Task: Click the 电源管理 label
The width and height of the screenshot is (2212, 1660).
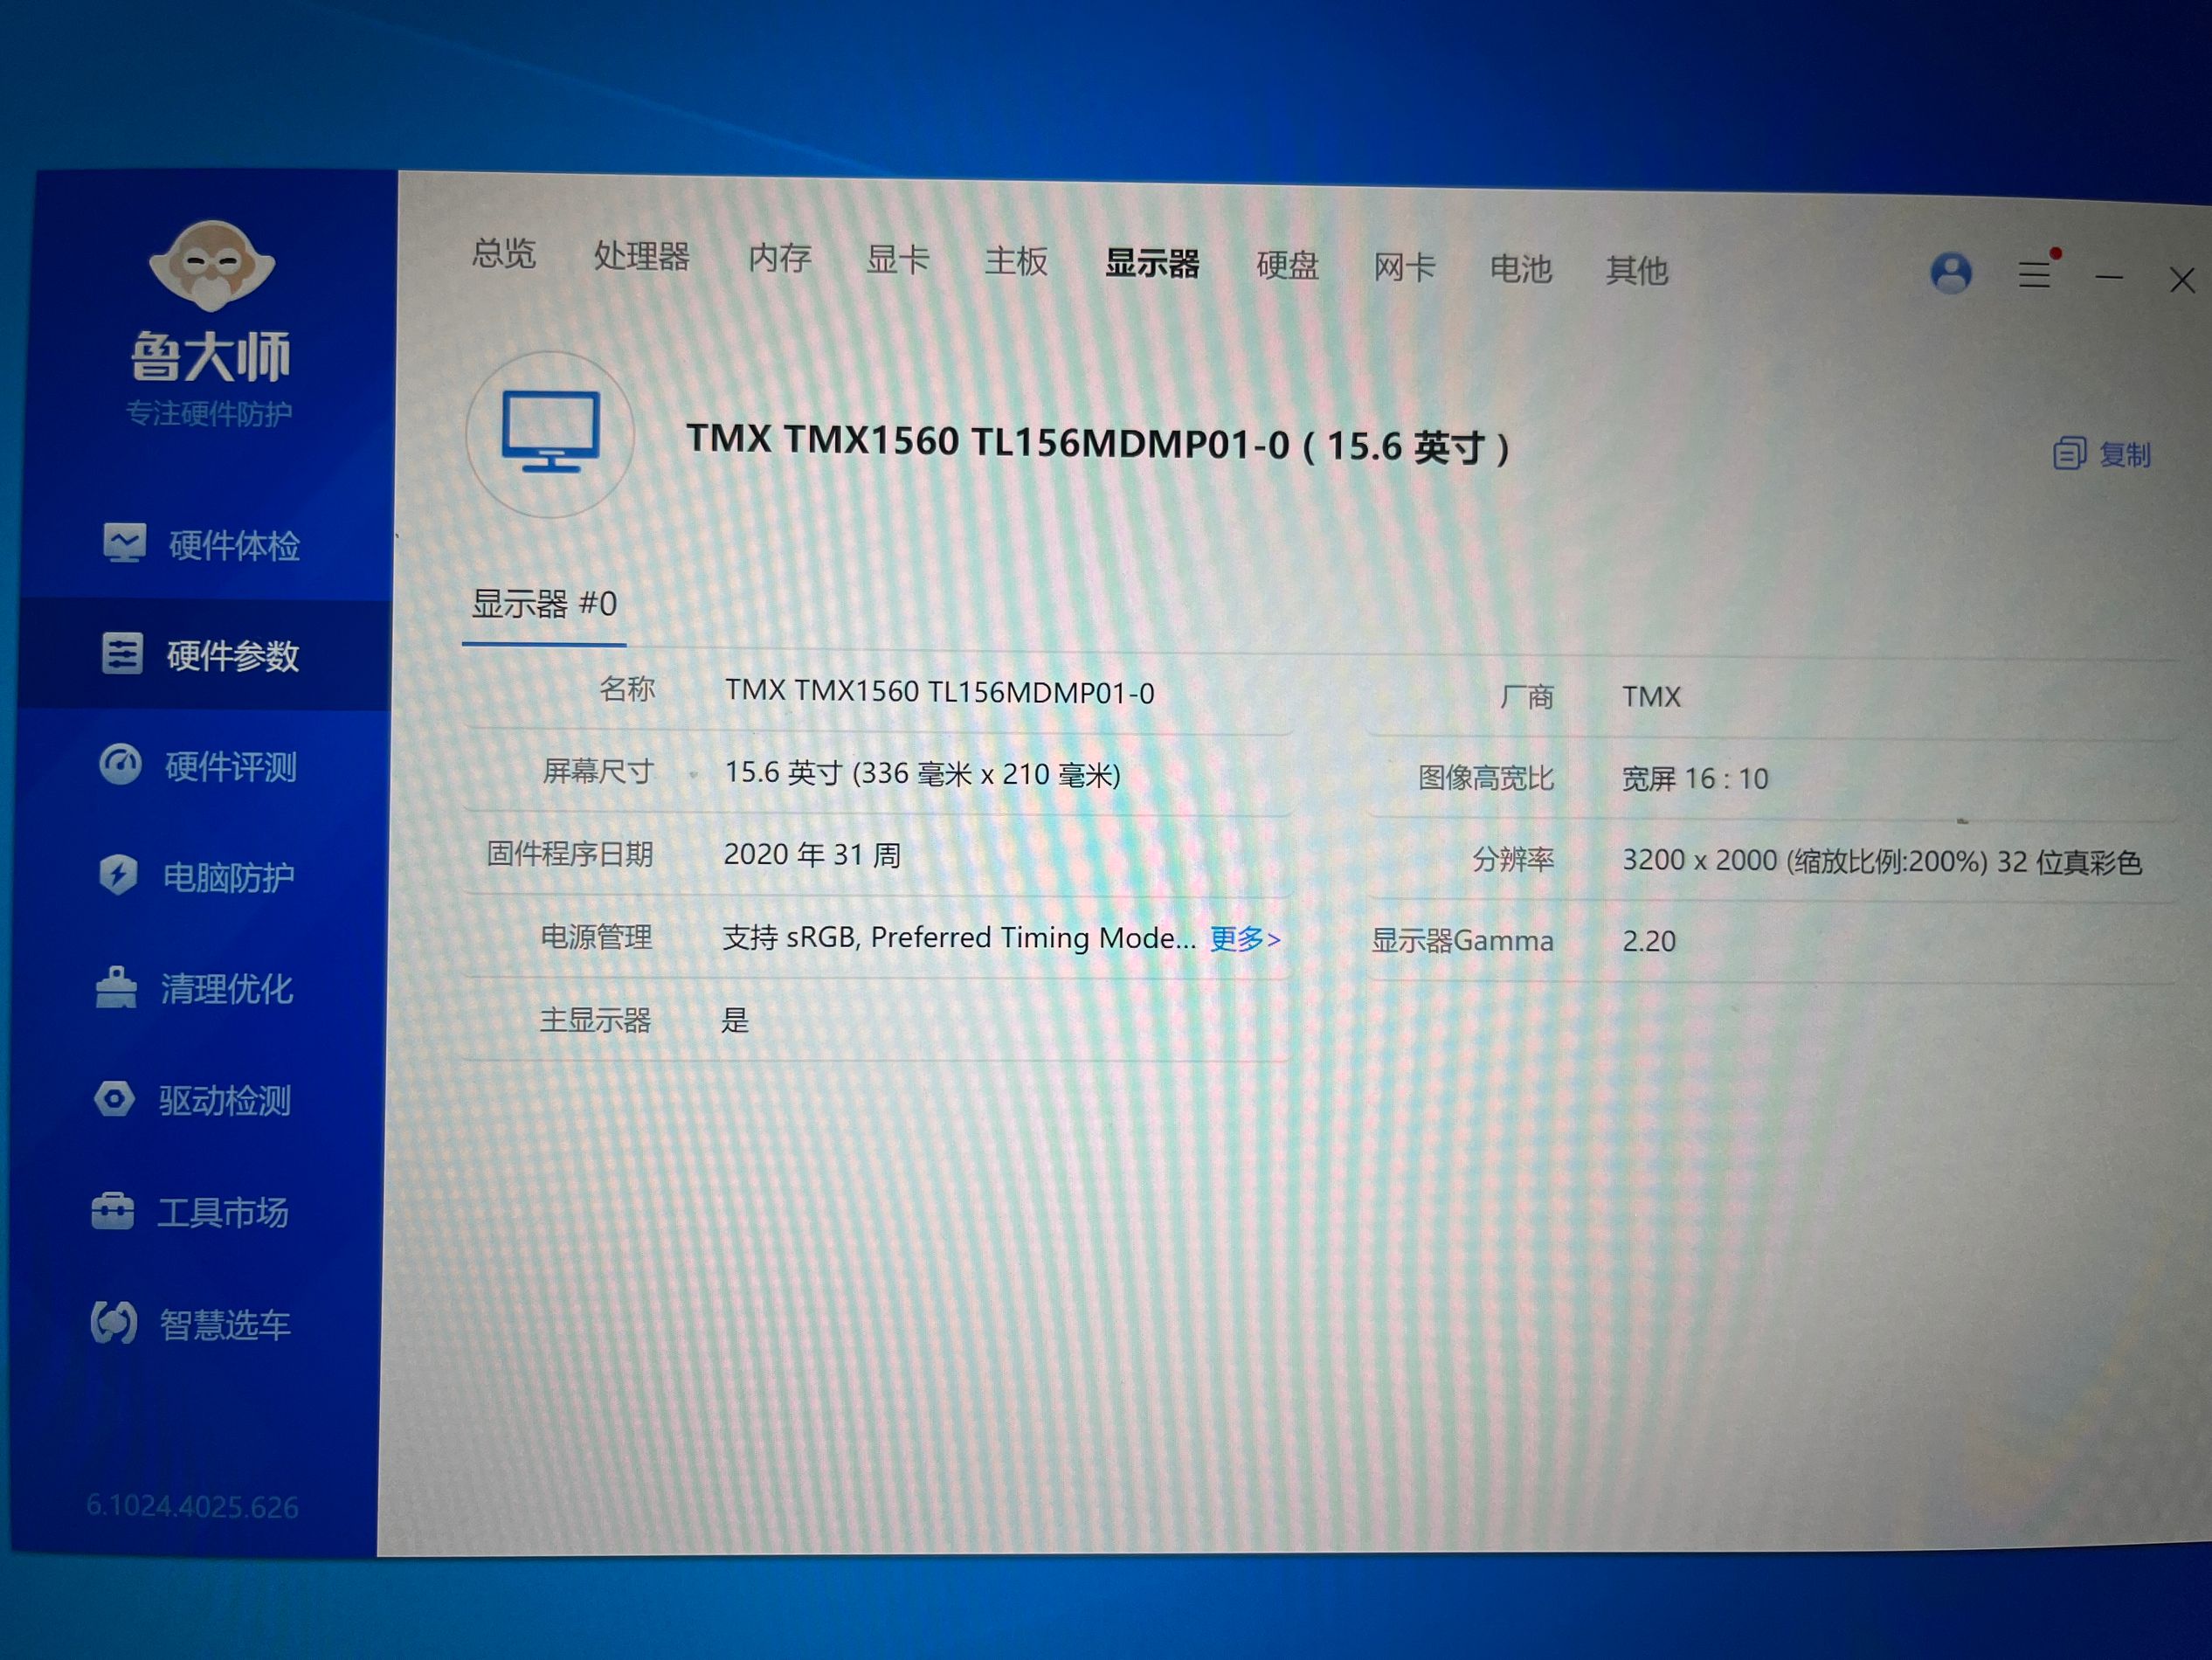Action: [x=596, y=937]
